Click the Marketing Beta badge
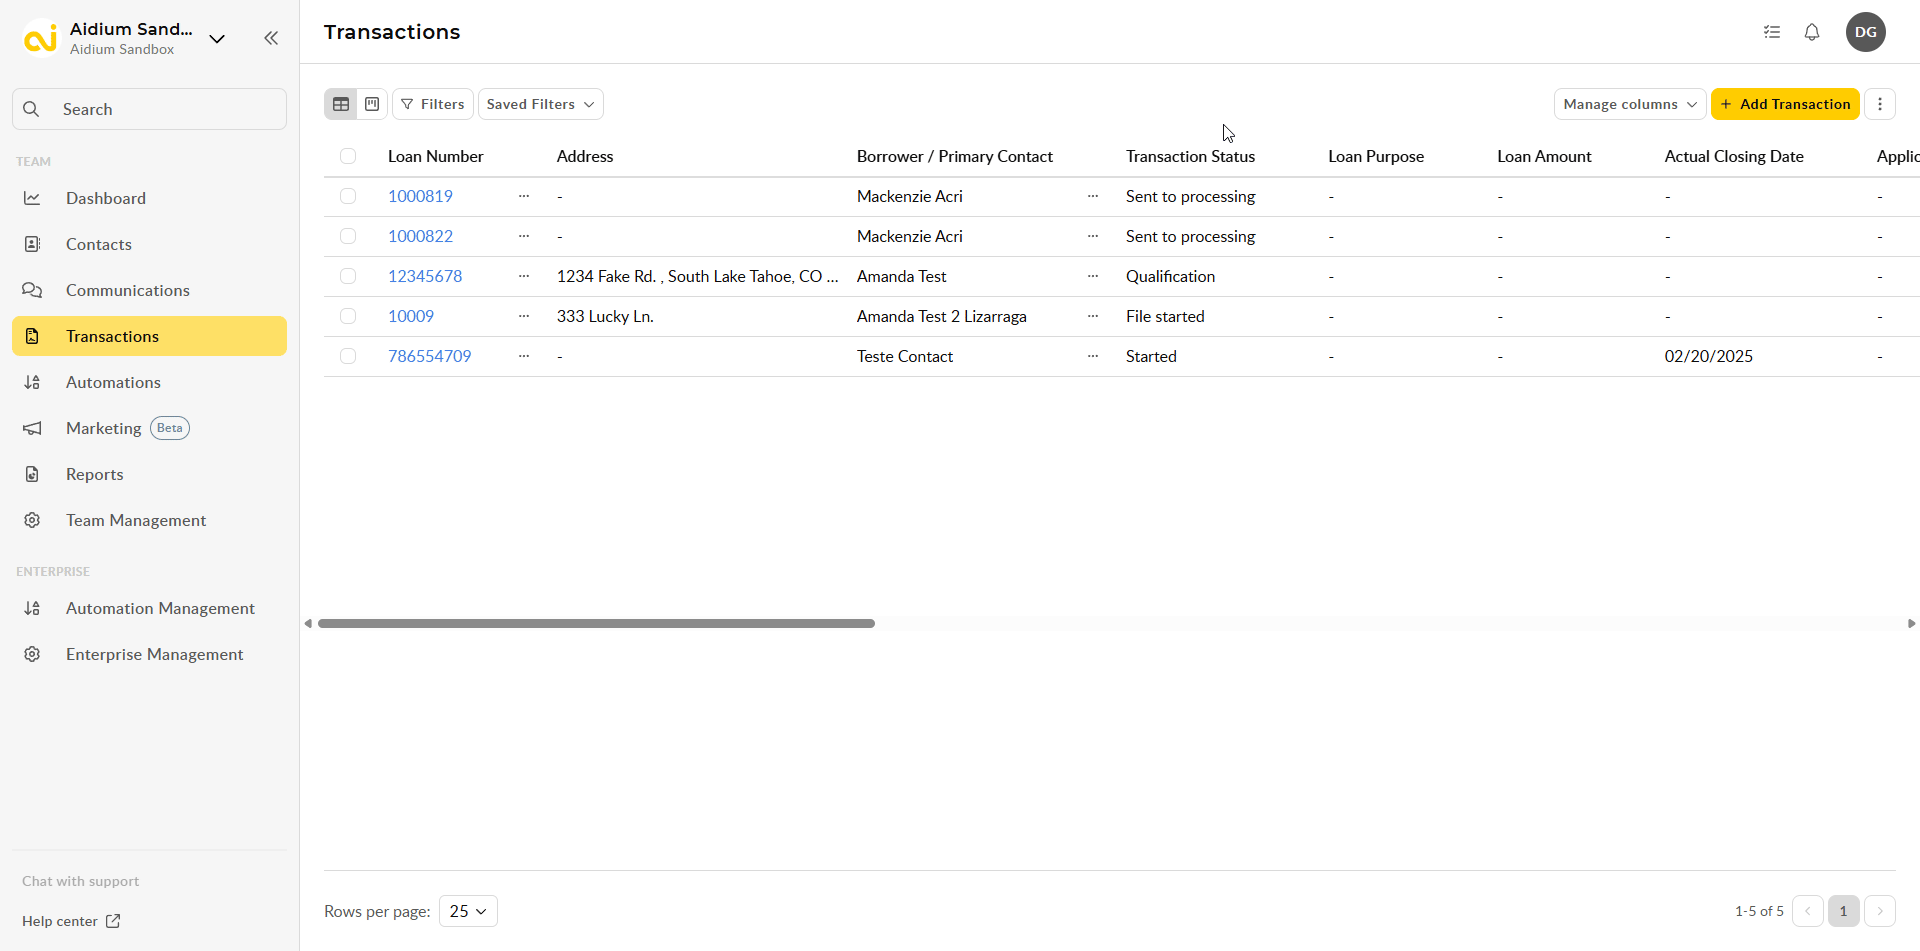Viewport: 1920px width, 951px height. 170,428
